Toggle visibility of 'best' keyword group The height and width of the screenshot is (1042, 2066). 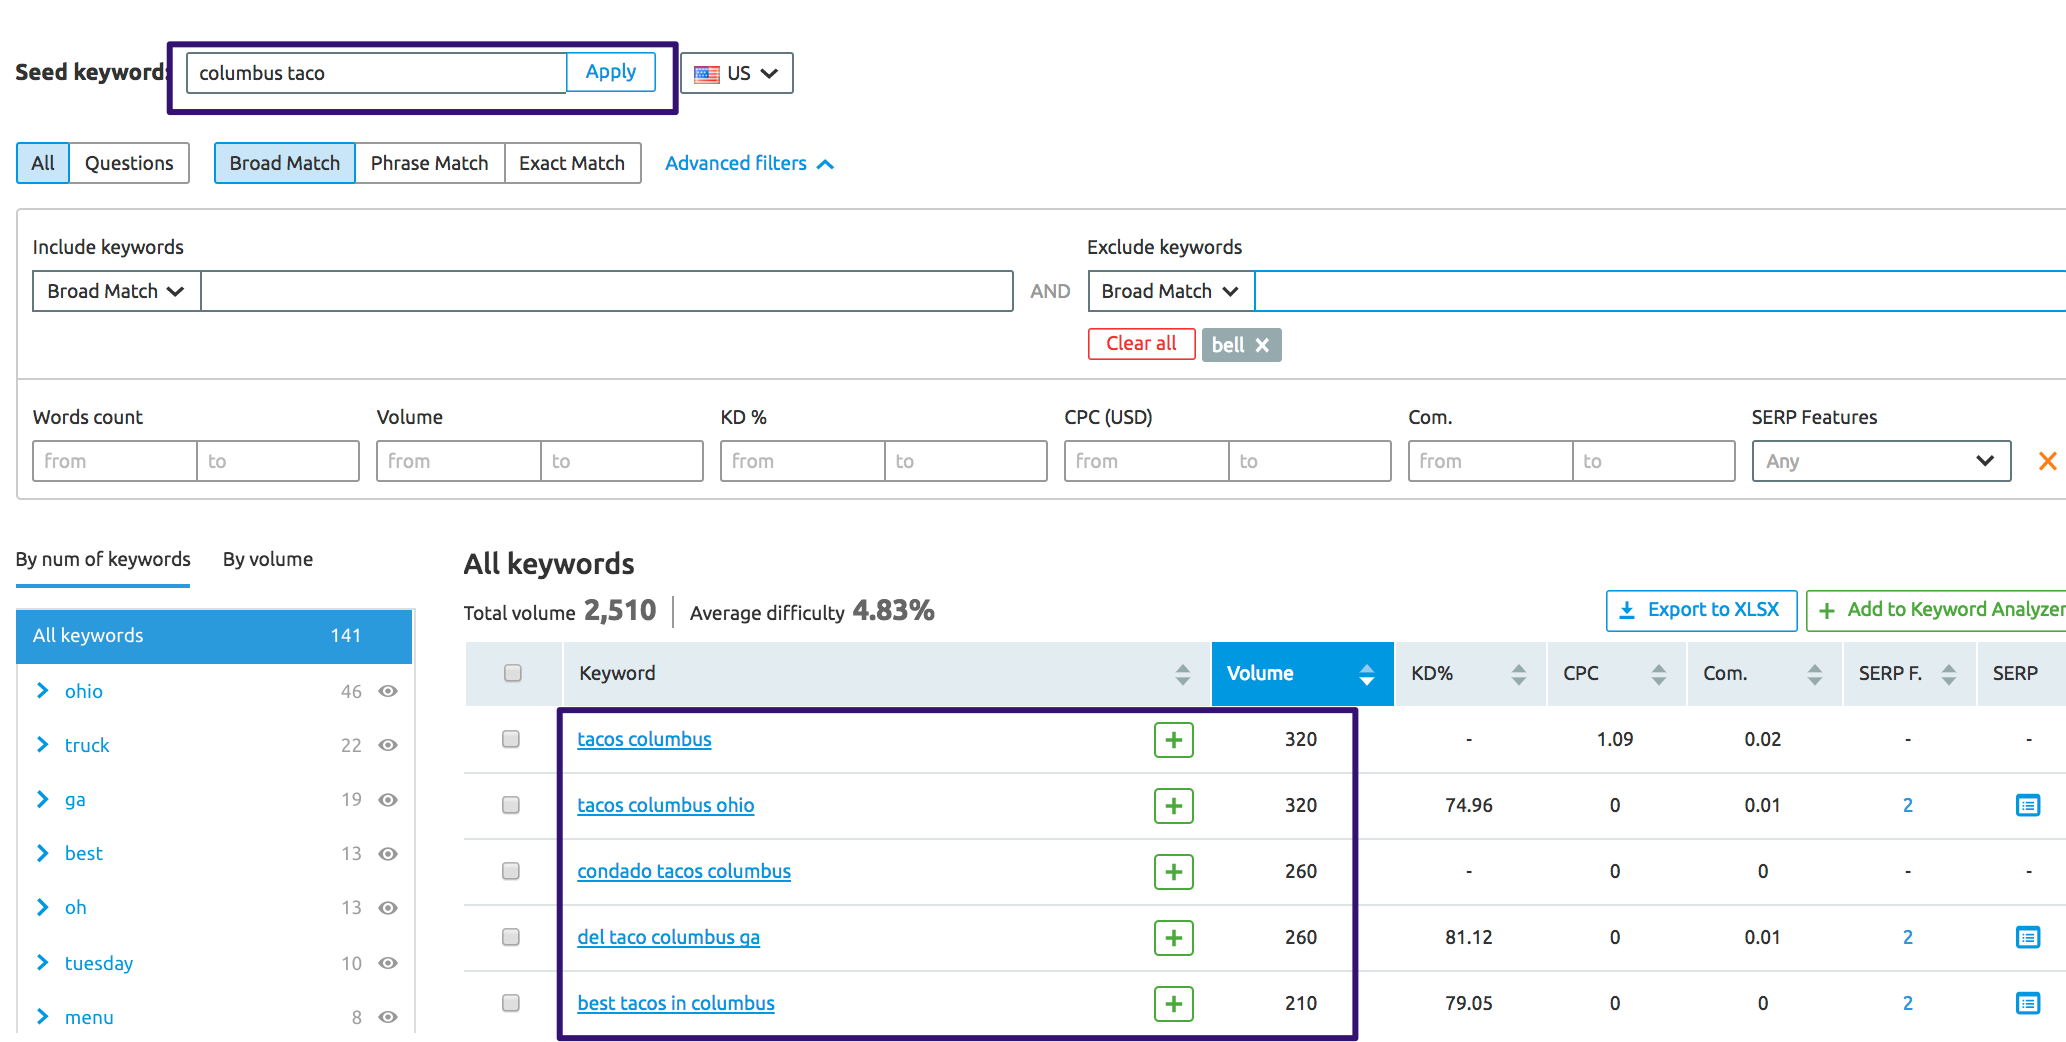388,854
